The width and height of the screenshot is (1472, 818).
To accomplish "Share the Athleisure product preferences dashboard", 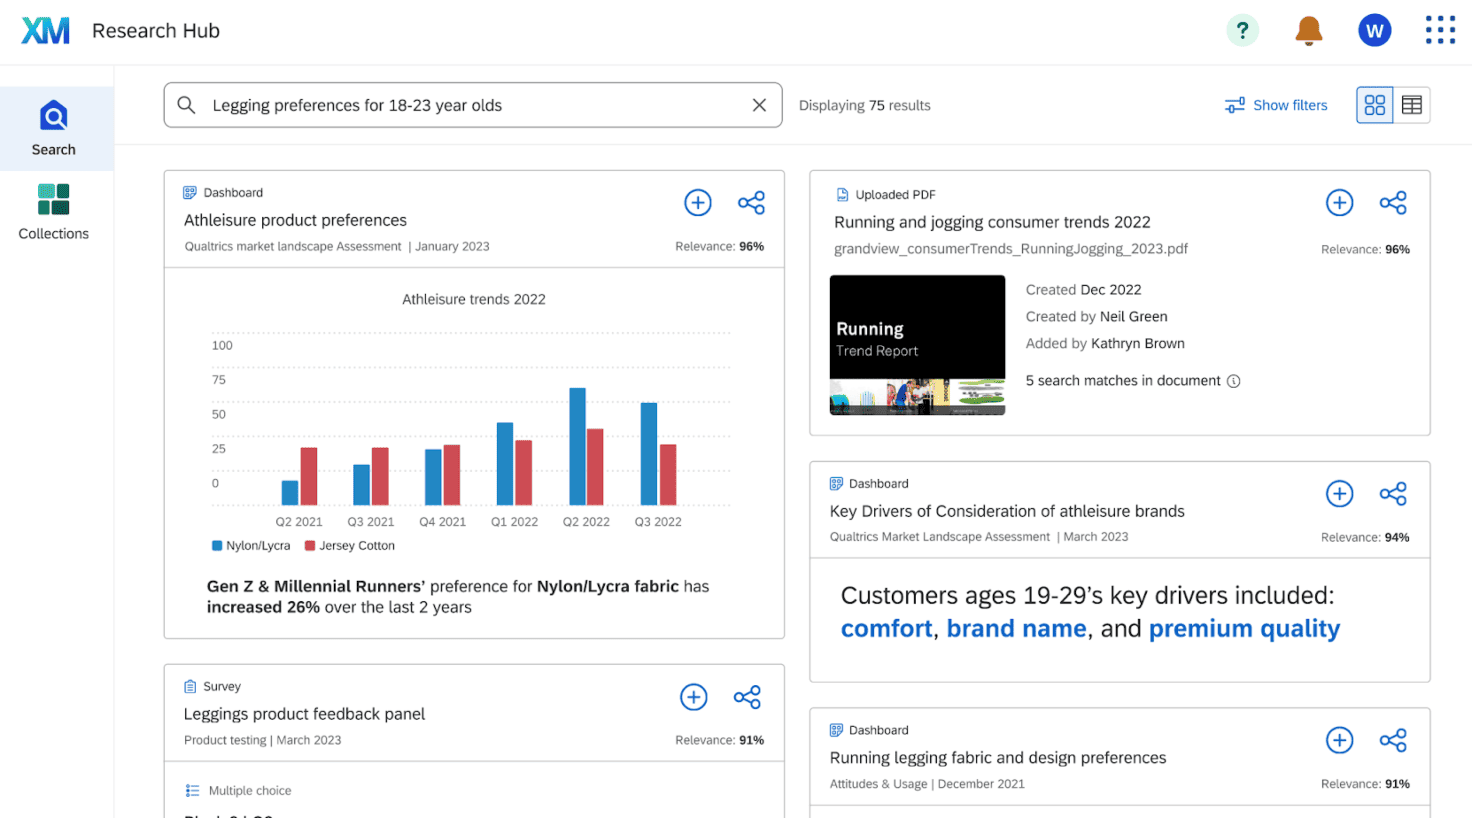I will [x=751, y=202].
